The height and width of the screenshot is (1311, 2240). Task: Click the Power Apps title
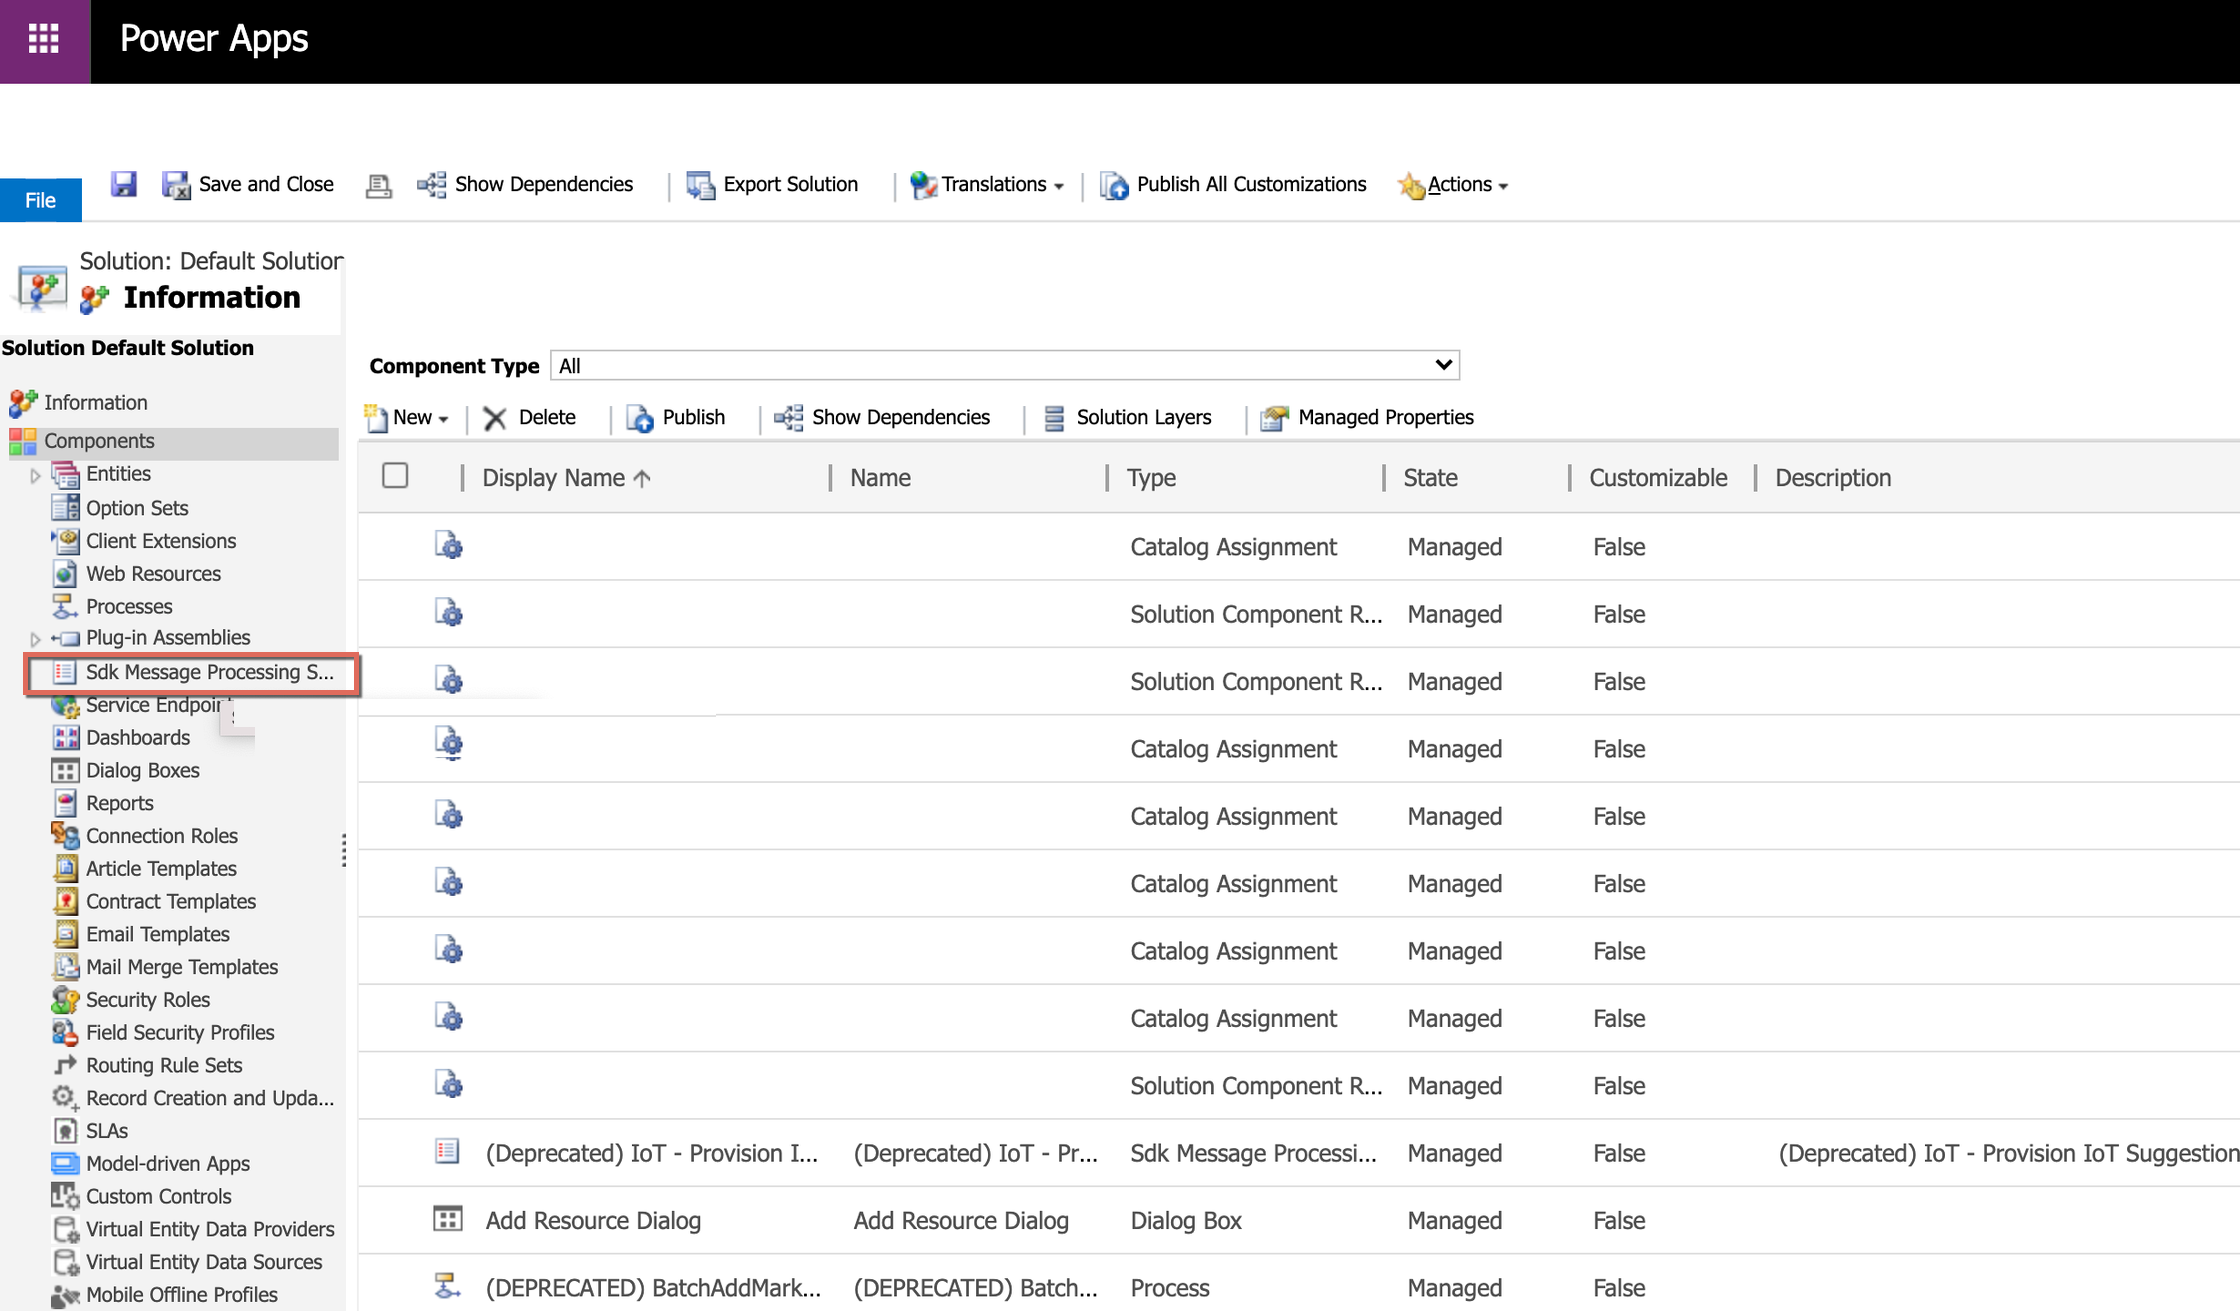click(x=214, y=39)
